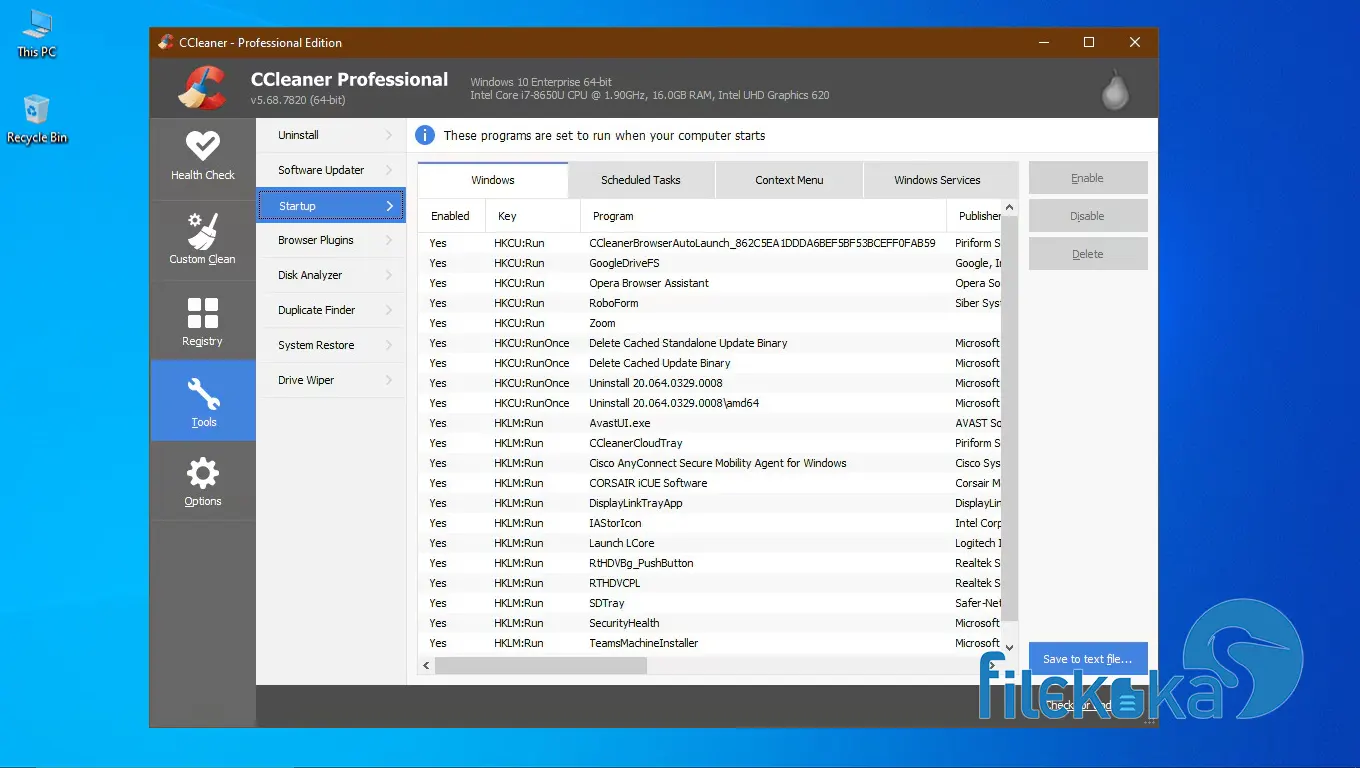Open the Health Check section
The image size is (1360, 768).
203,158
